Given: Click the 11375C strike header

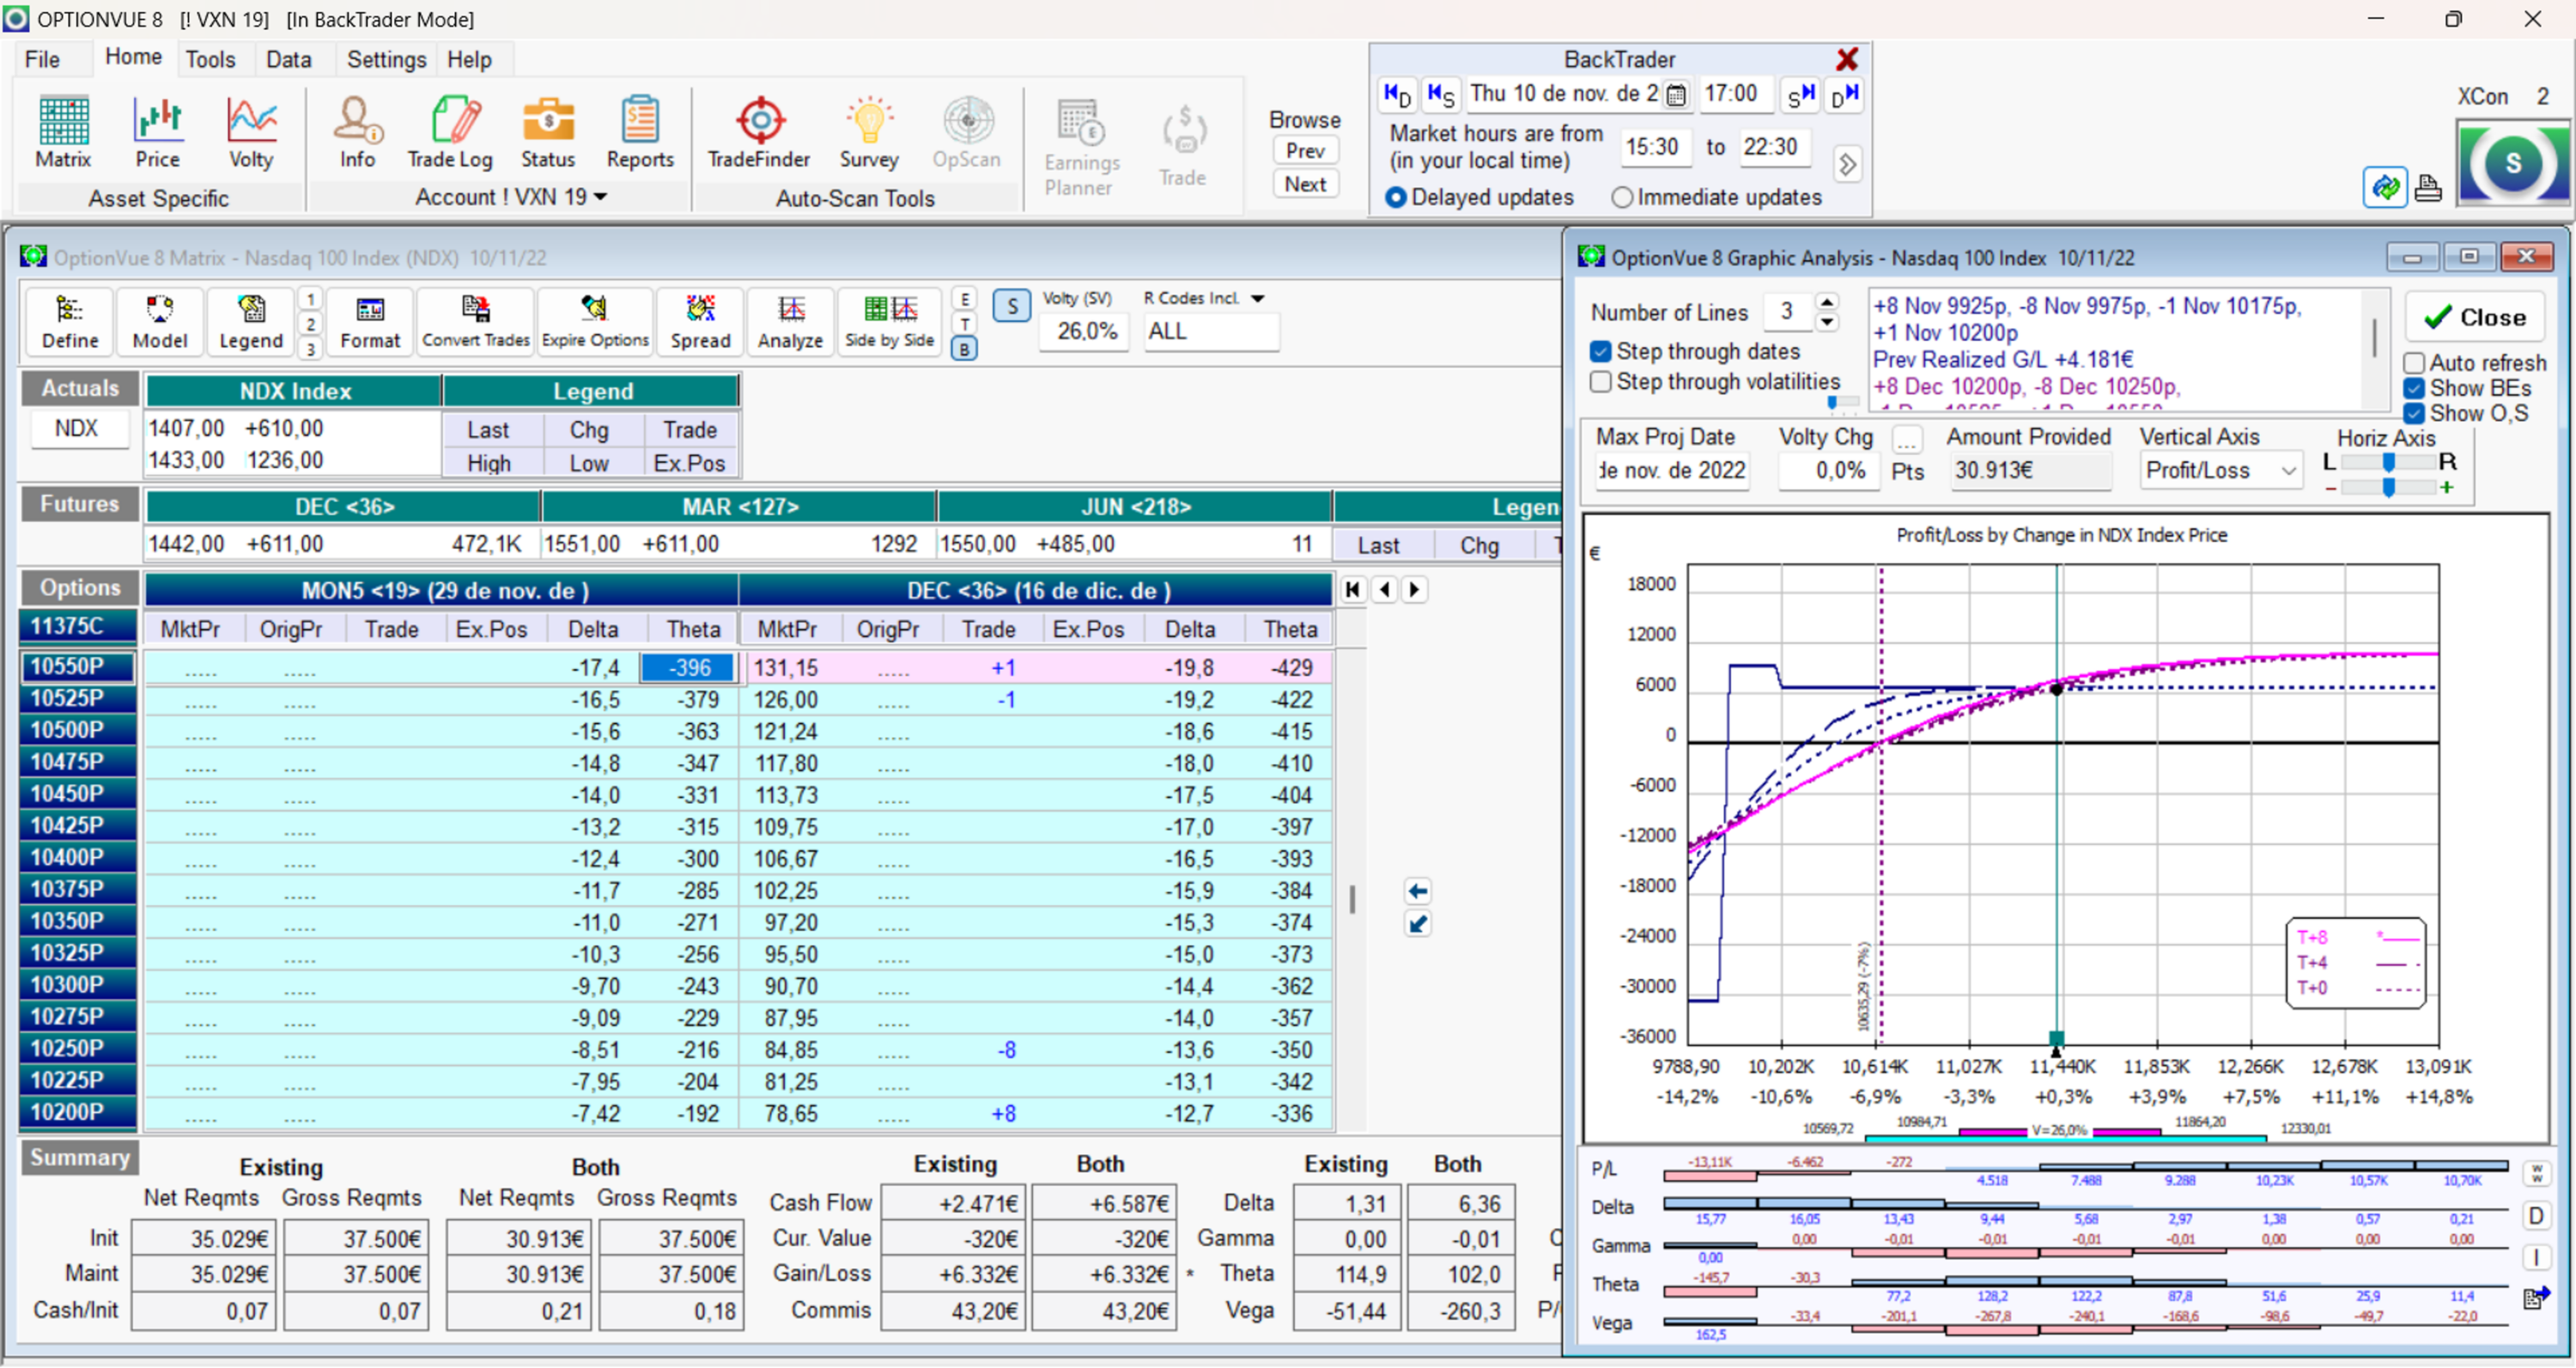Looking at the screenshot, I should point(78,626).
